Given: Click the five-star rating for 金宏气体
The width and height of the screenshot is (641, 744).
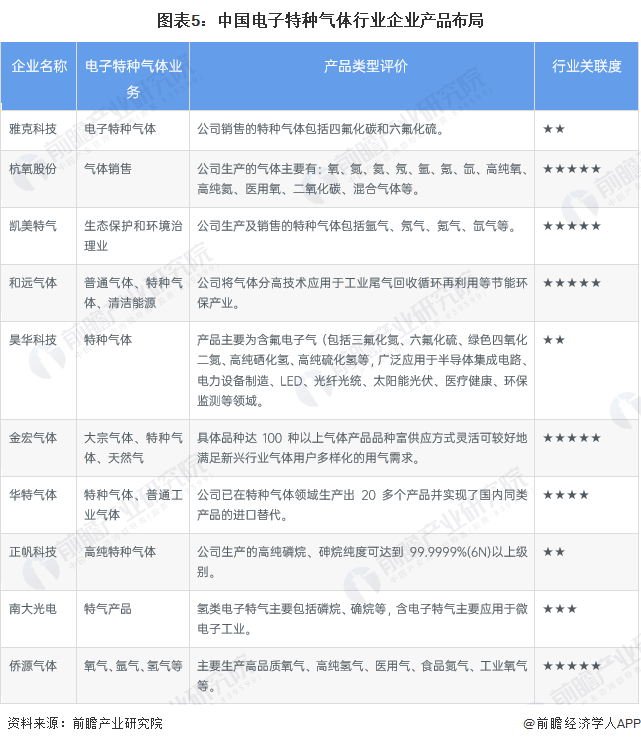Looking at the screenshot, I should [x=572, y=437].
